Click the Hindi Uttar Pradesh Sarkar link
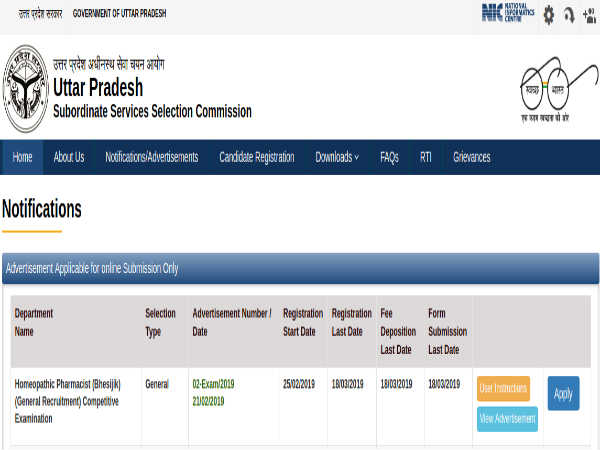This screenshot has height=450, width=600. pos(33,13)
